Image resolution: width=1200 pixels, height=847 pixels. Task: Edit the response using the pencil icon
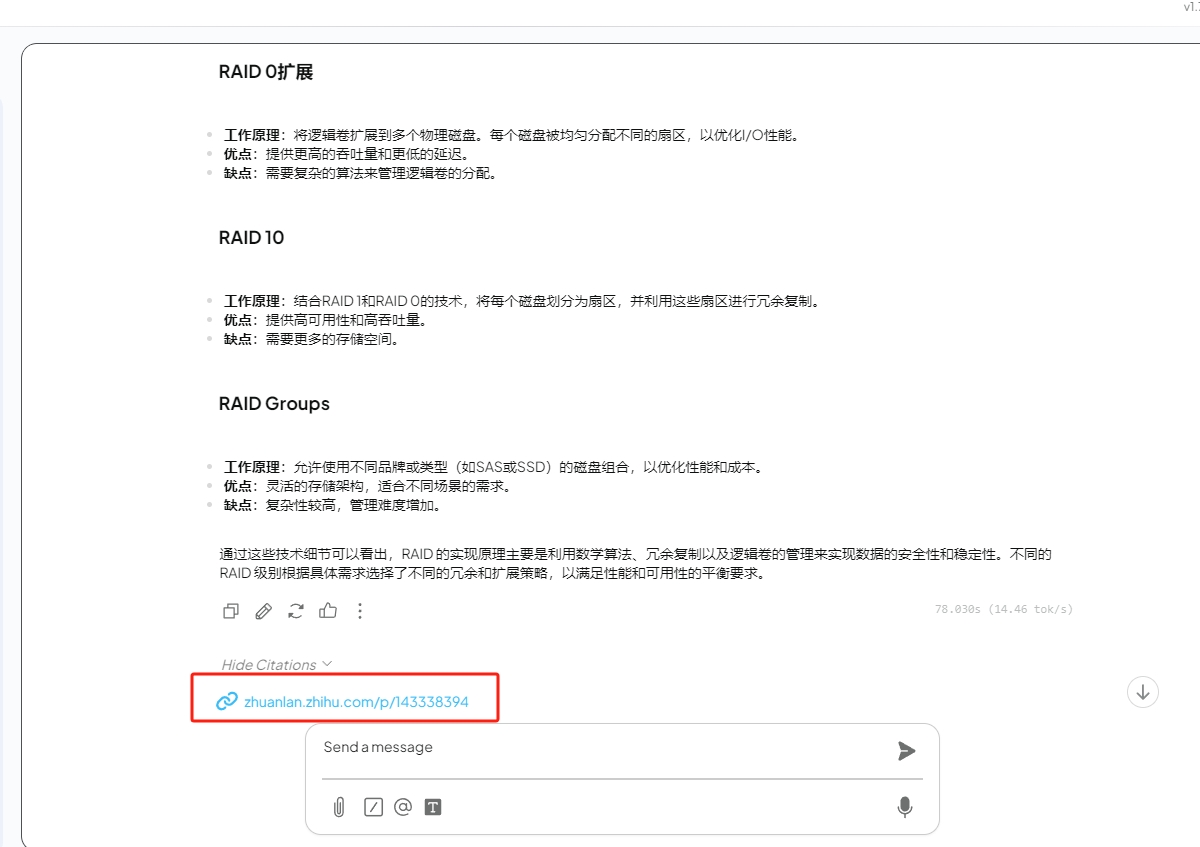[x=263, y=611]
